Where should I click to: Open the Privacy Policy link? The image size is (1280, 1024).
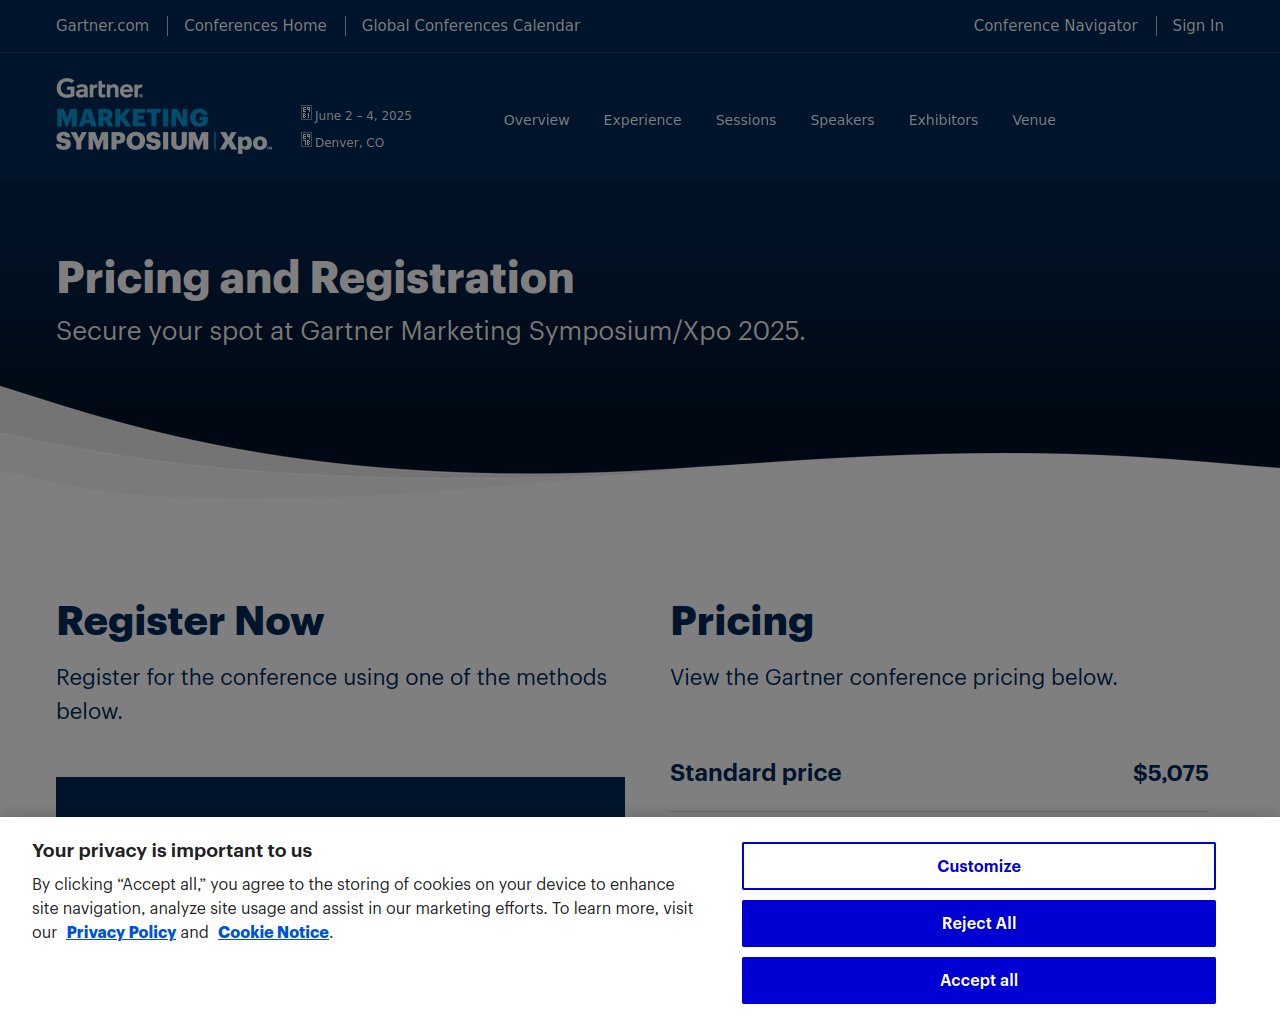pos(121,932)
